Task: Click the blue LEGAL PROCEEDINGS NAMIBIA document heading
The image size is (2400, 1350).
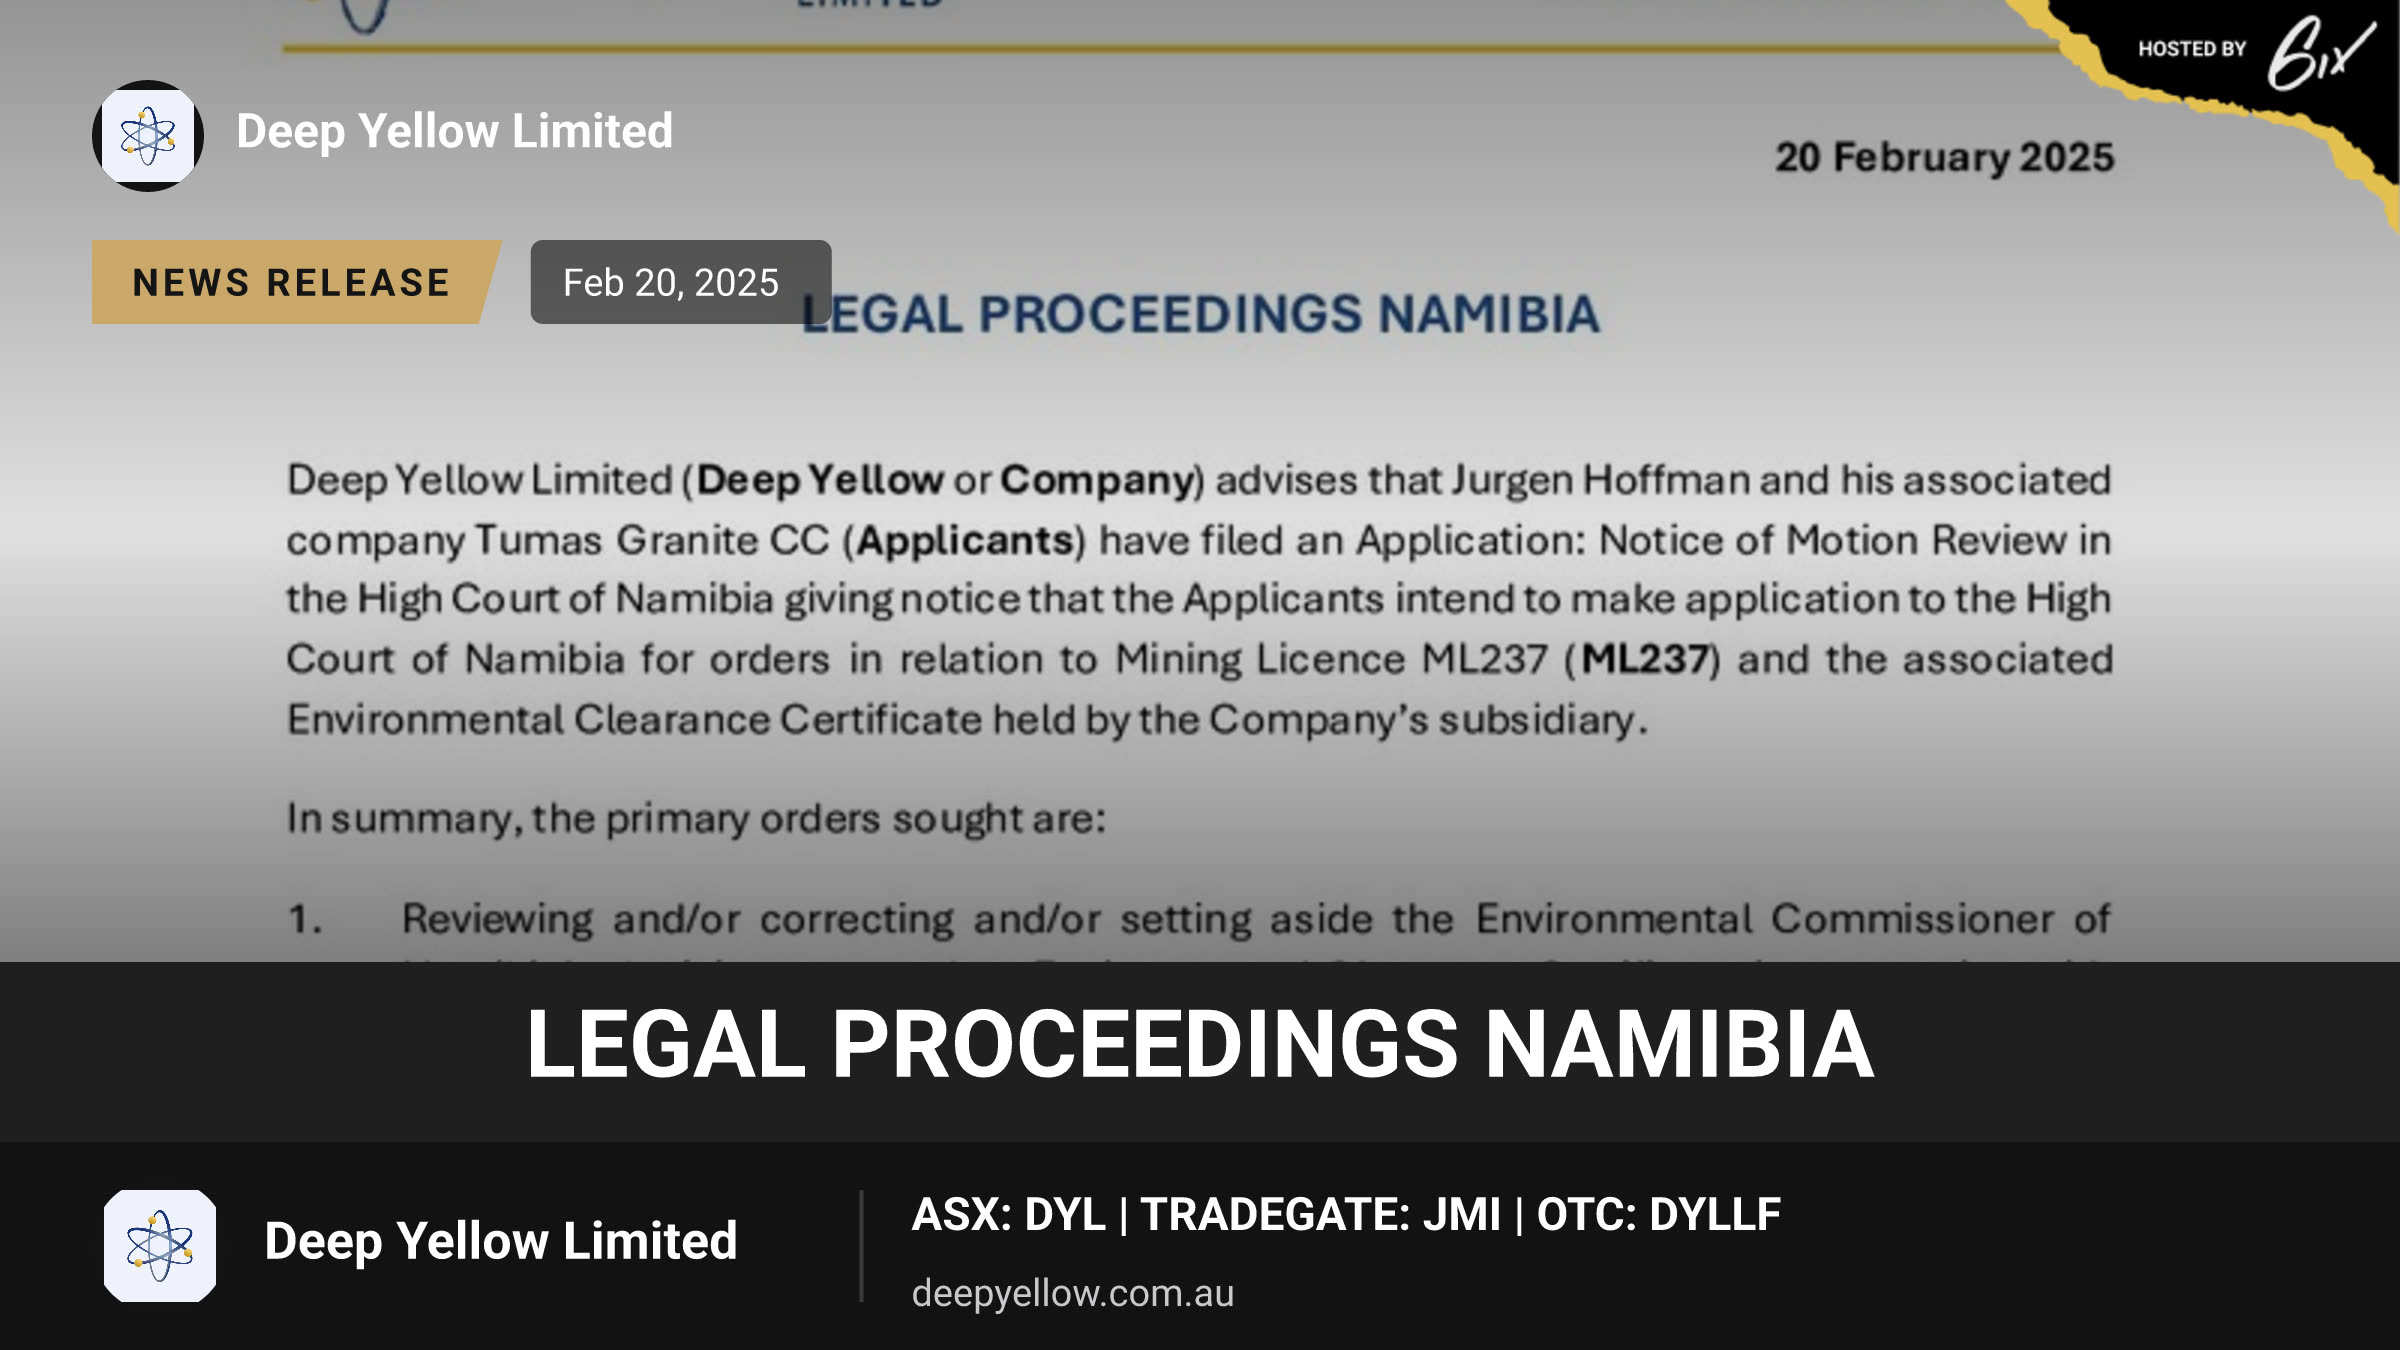Action: coord(1200,314)
